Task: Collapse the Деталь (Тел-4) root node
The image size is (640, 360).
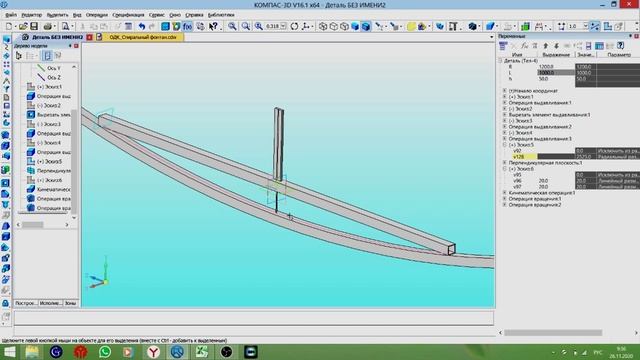Action: tap(500, 60)
